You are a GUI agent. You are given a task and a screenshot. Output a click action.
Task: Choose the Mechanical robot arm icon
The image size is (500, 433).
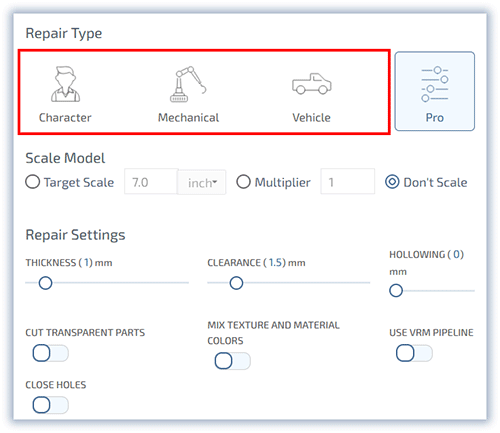[x=188, y=84]
